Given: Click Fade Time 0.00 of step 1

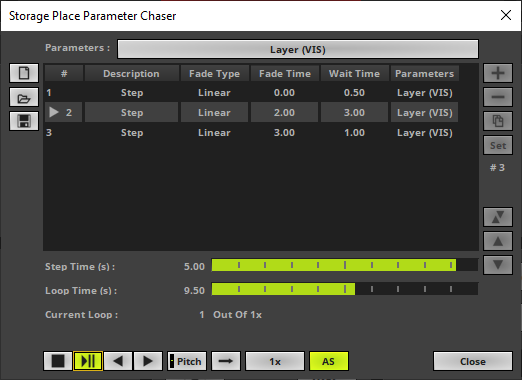Looking at the screenshot, I should 284,93.
